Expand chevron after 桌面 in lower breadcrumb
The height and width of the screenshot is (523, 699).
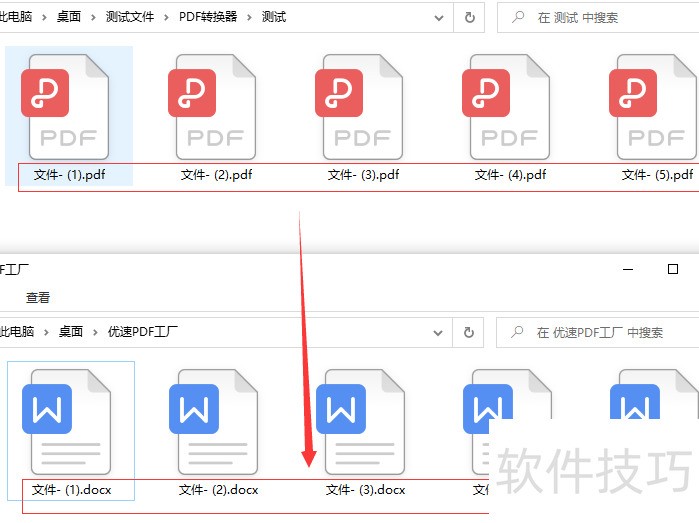(x=95, y=333)
